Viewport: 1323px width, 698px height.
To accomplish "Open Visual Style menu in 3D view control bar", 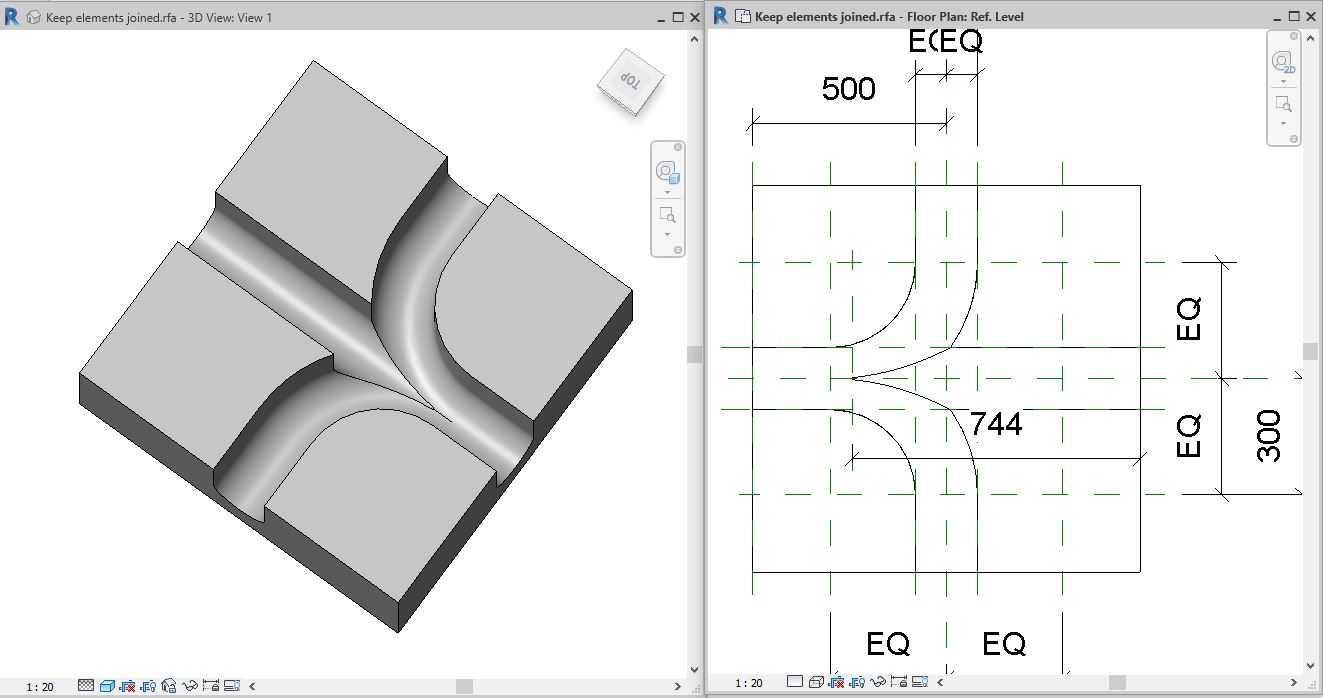I will pyautogui.click(x=107, y=685).
